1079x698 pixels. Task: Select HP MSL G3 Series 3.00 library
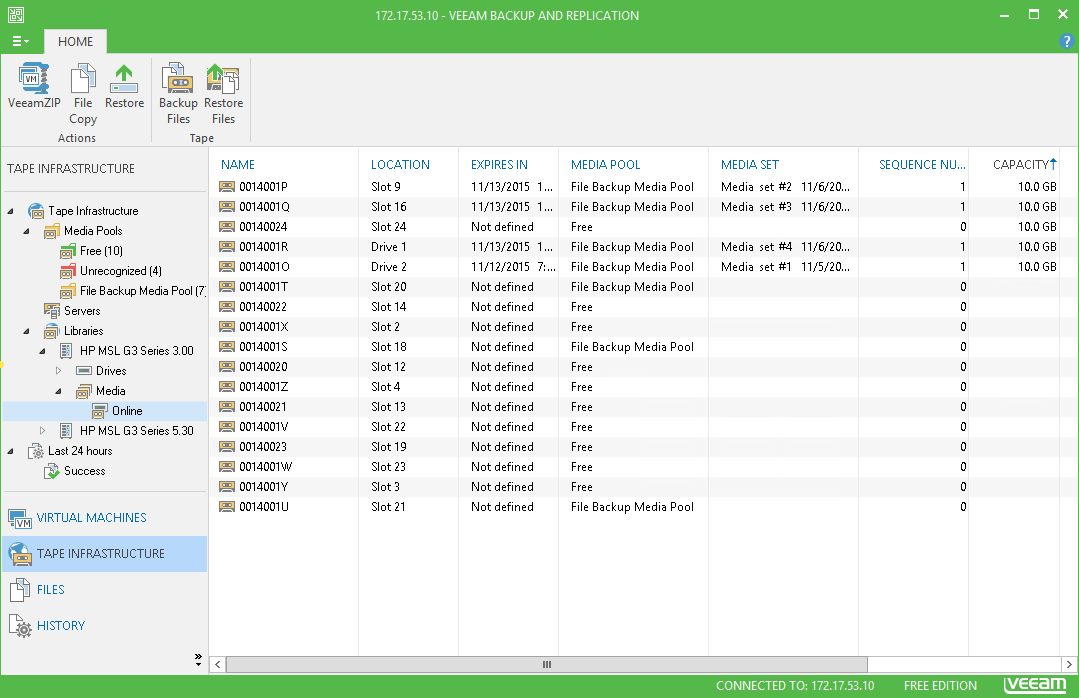136,350
